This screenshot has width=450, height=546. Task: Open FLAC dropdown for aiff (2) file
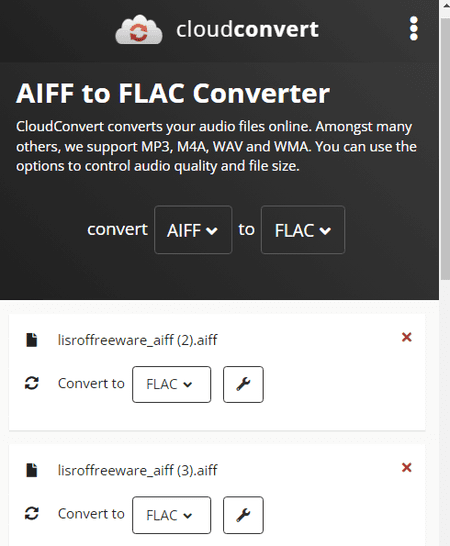point(171,384)
